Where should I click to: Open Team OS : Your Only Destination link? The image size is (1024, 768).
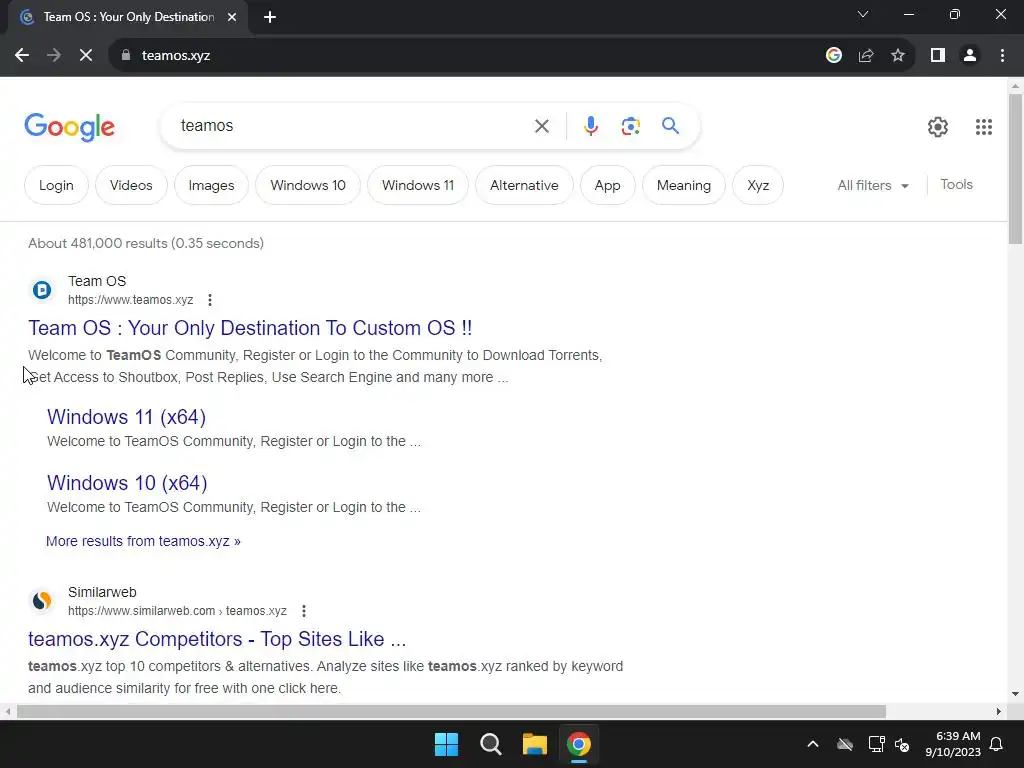(x=250, y=328)
